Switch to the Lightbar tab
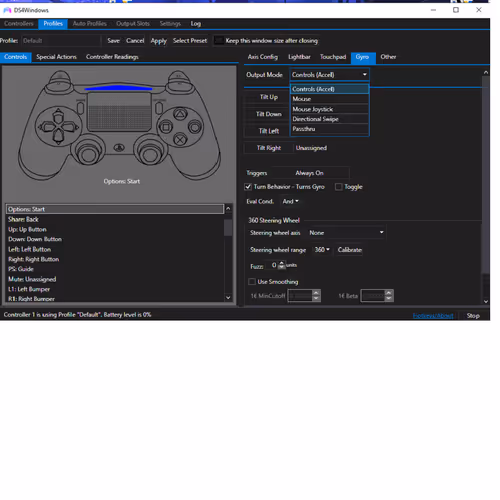This screenshot has width=500, height=500. coord(299,57)
